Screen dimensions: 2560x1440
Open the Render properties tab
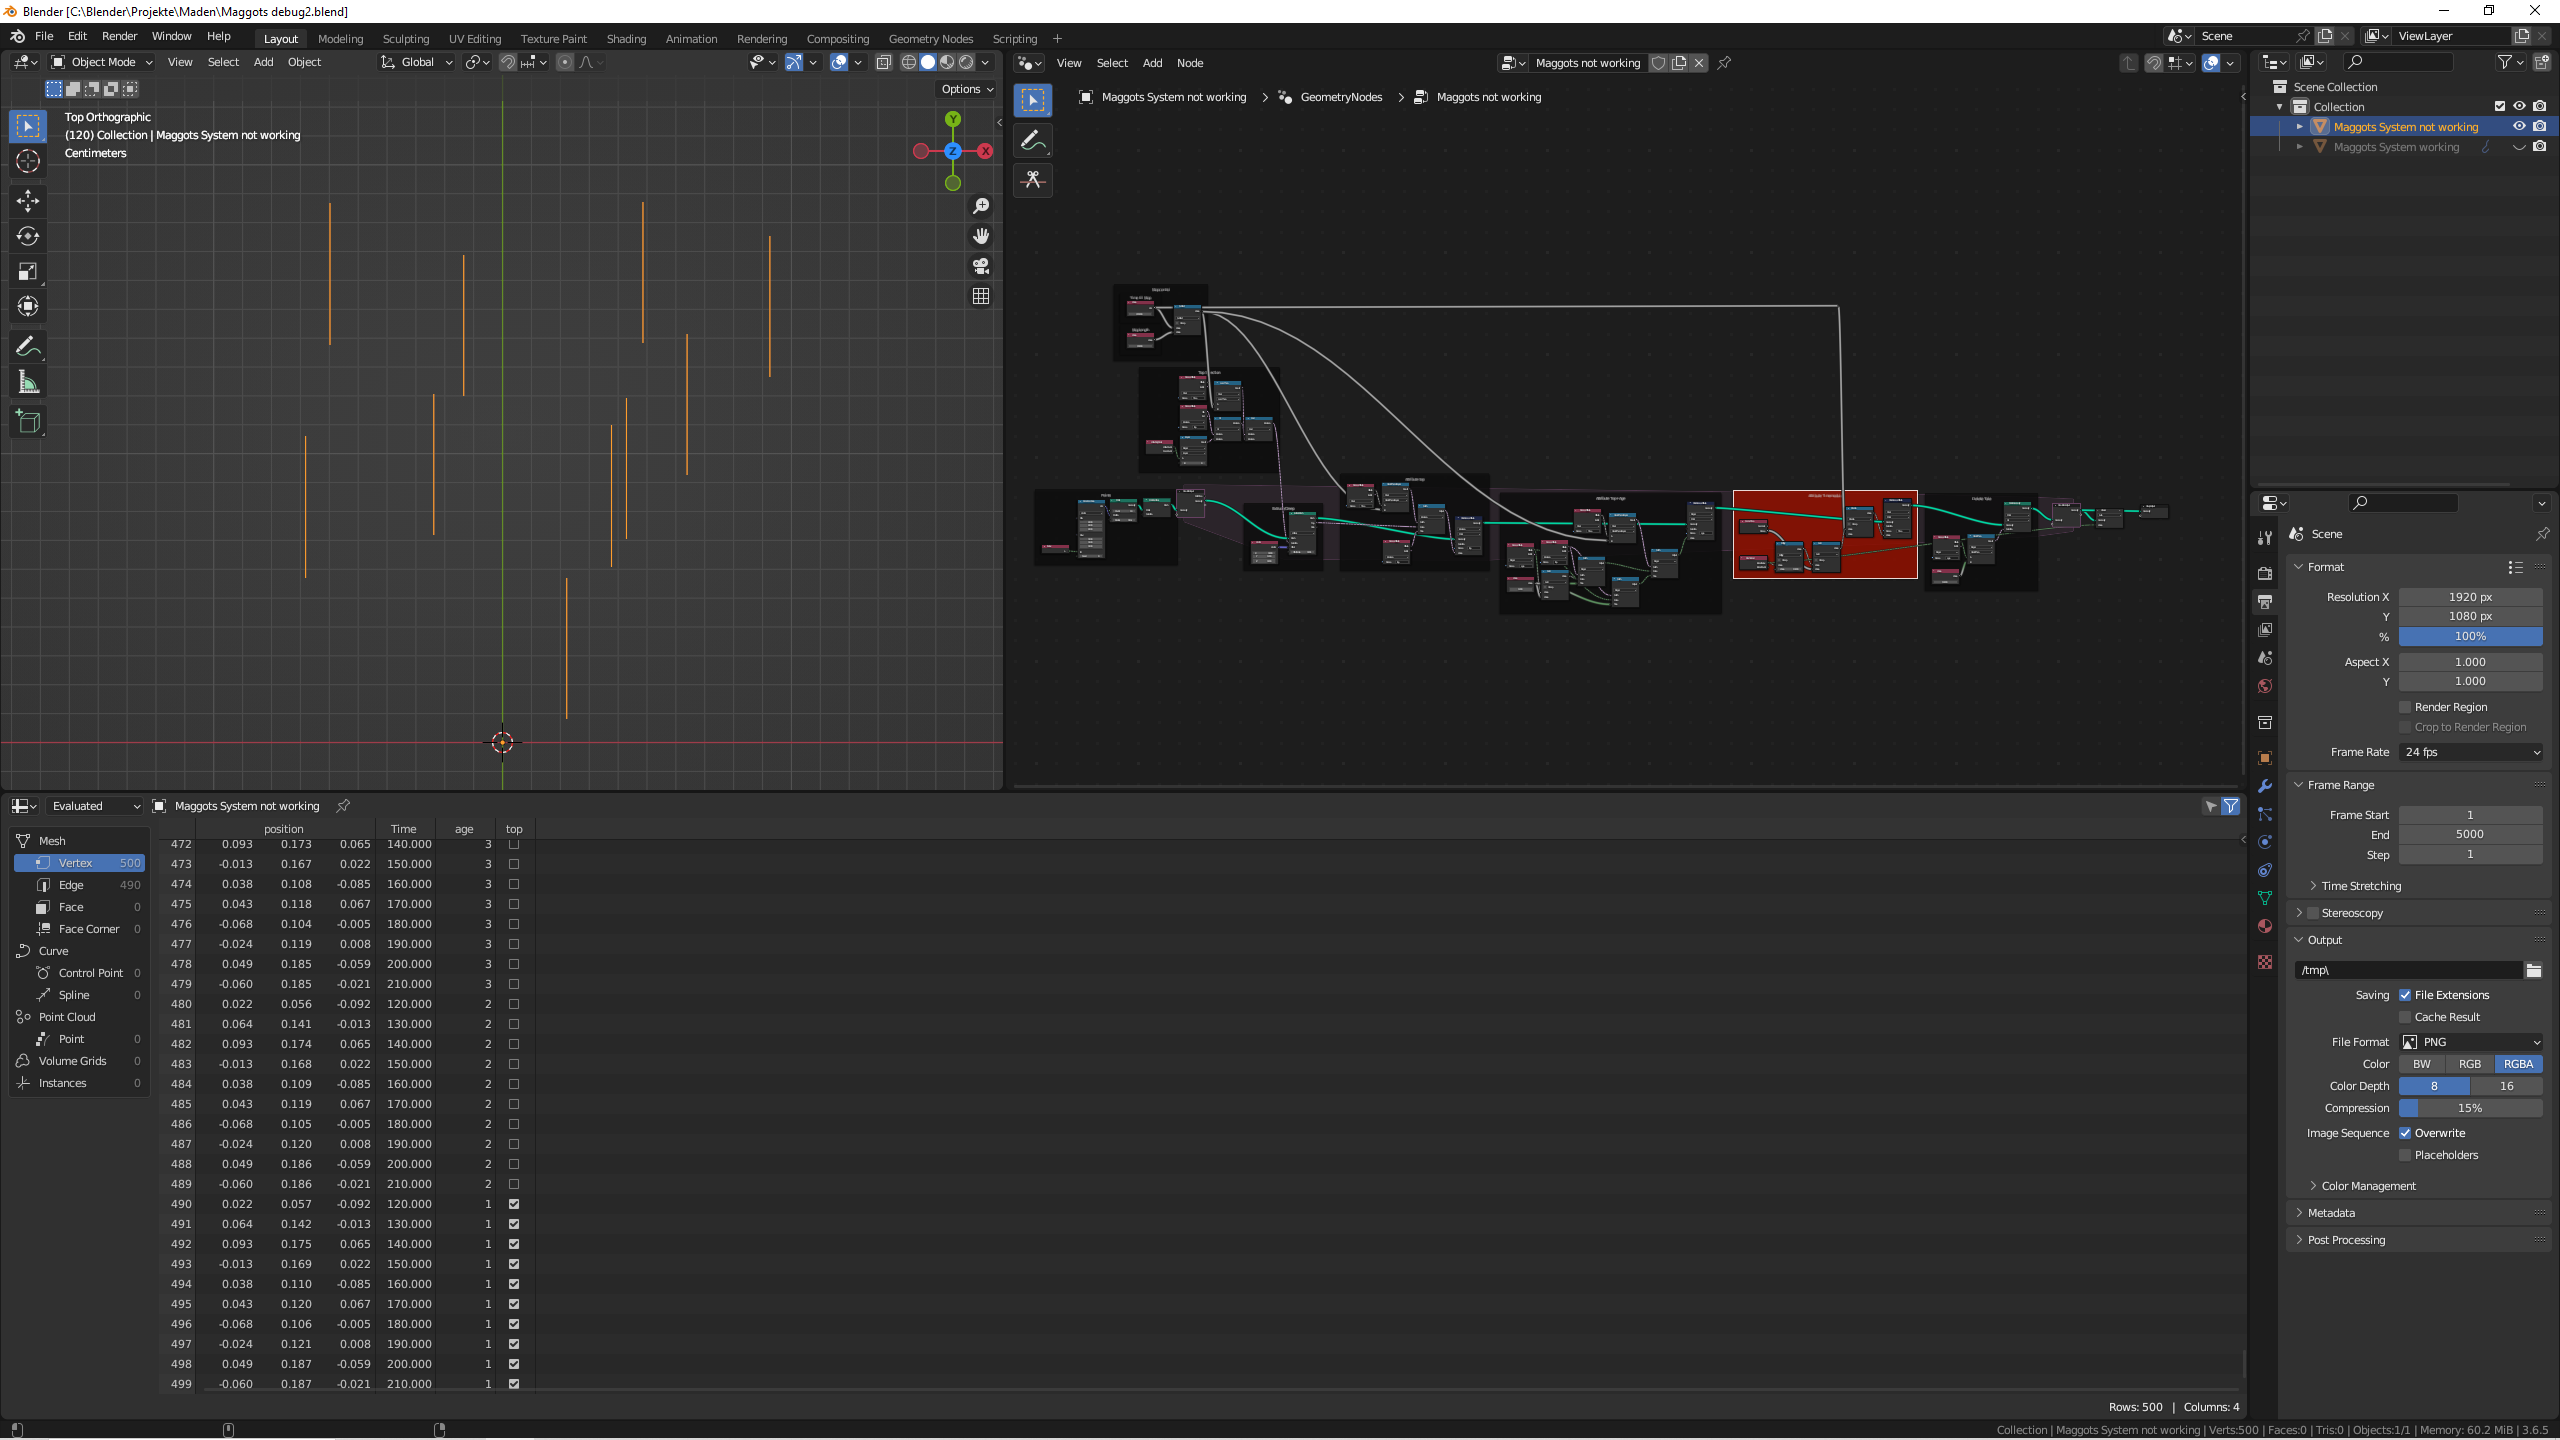coord(2265,574)
